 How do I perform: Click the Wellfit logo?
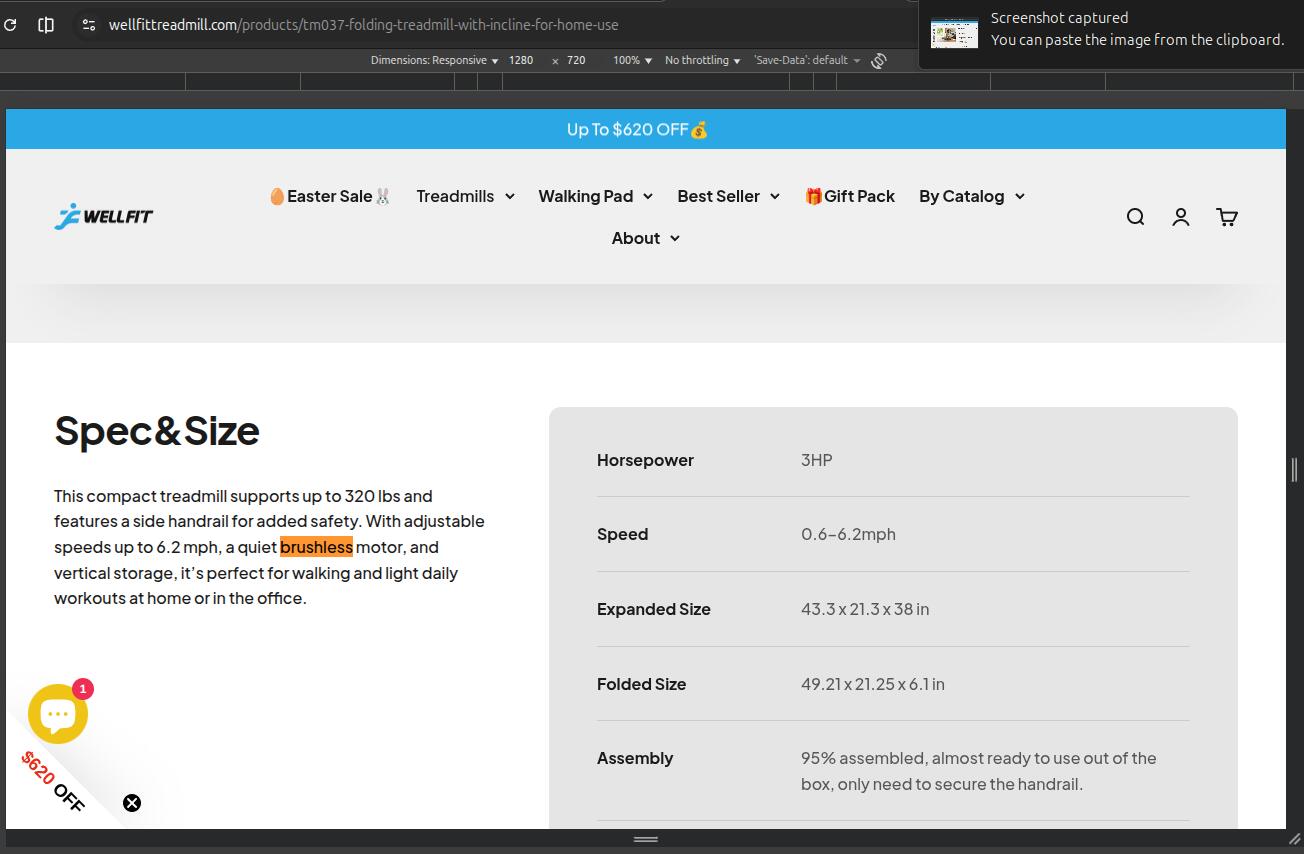click(x=104, y=216)
